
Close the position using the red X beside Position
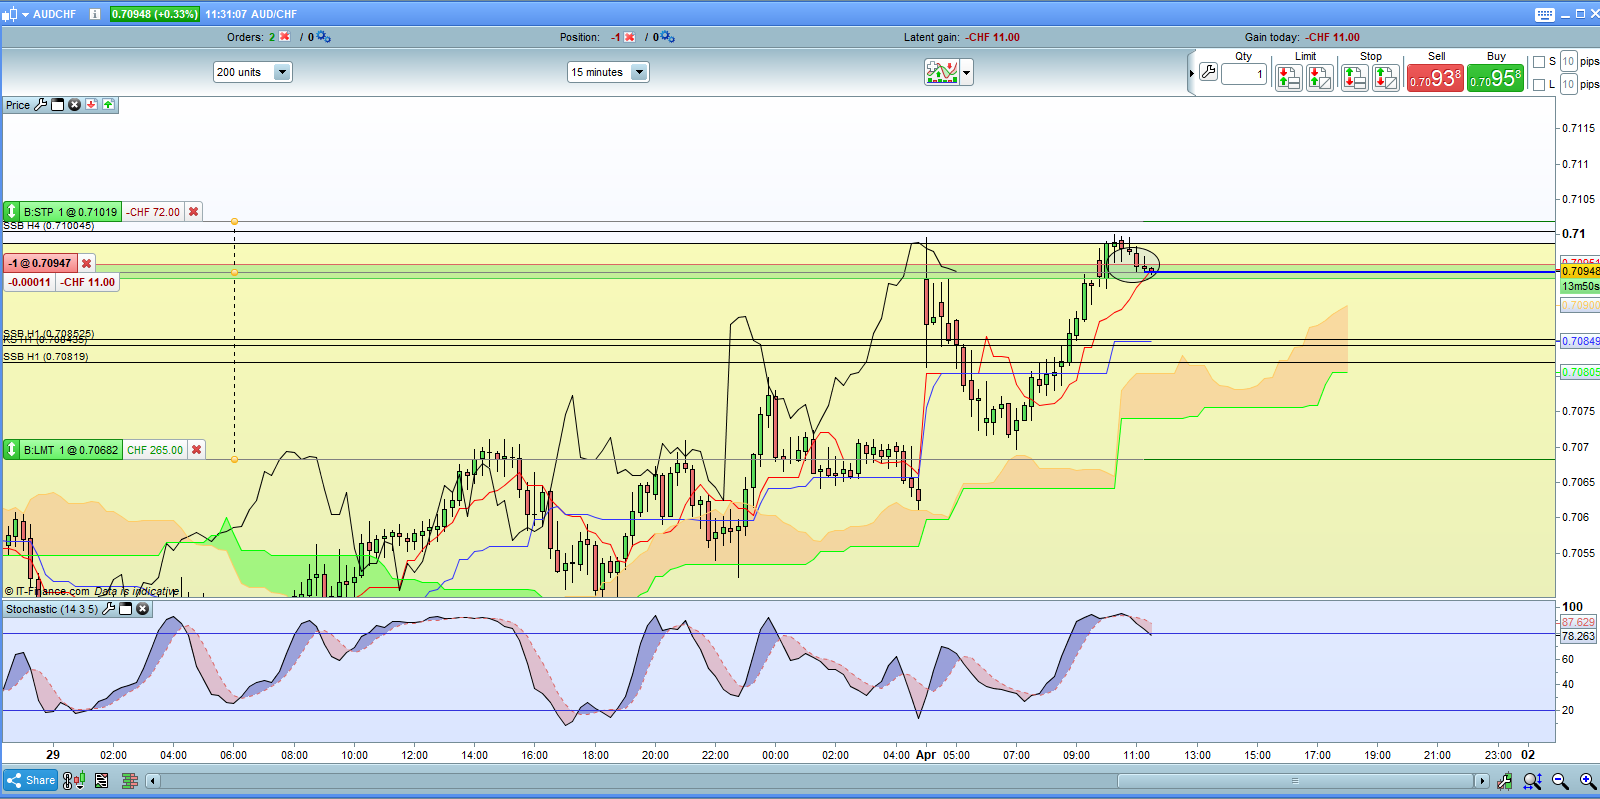629,37
